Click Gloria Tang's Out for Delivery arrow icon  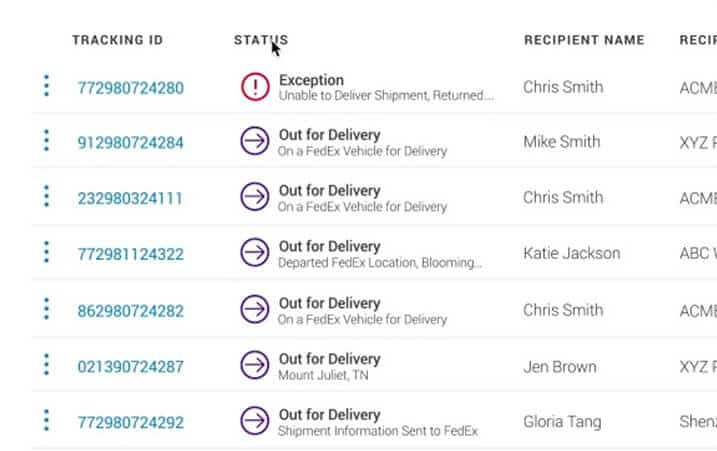click(x=255, y=421)
